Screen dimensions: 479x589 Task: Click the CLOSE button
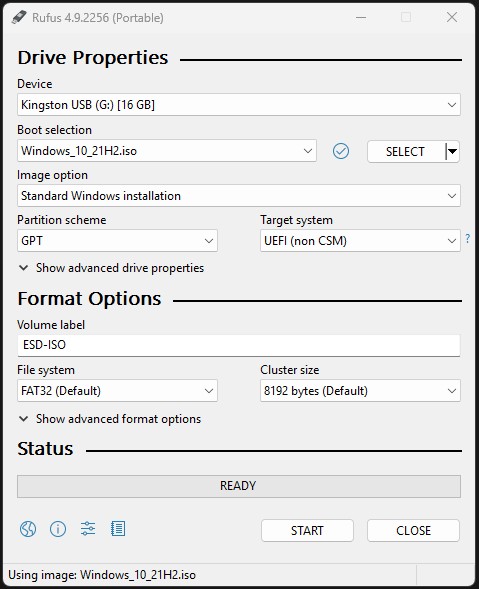[413, 530]
